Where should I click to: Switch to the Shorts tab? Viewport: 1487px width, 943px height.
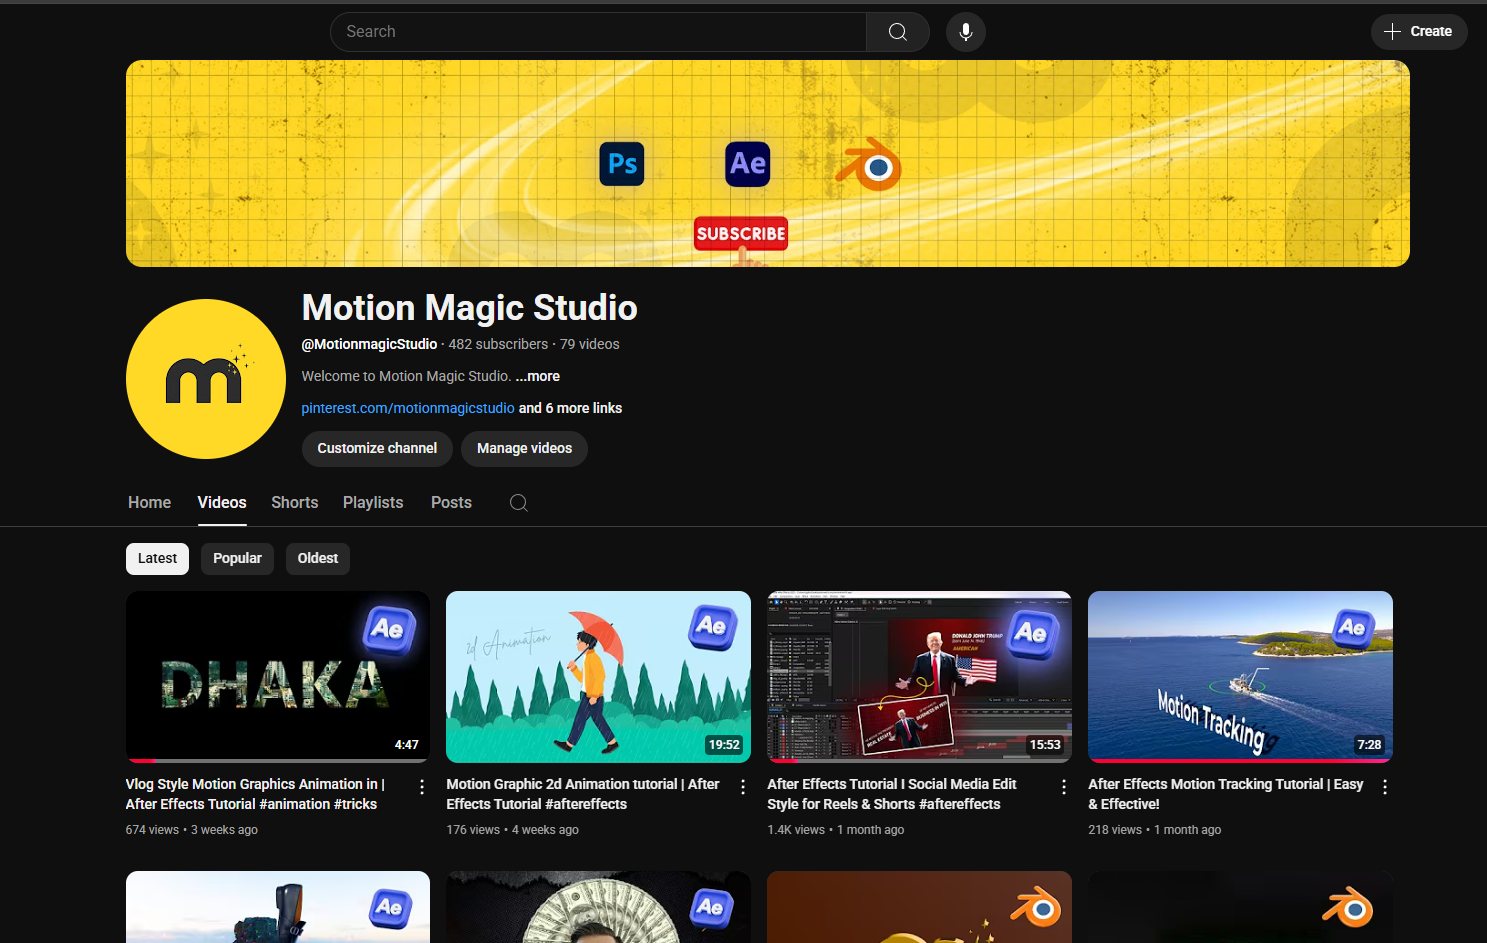tap(295, 503)
